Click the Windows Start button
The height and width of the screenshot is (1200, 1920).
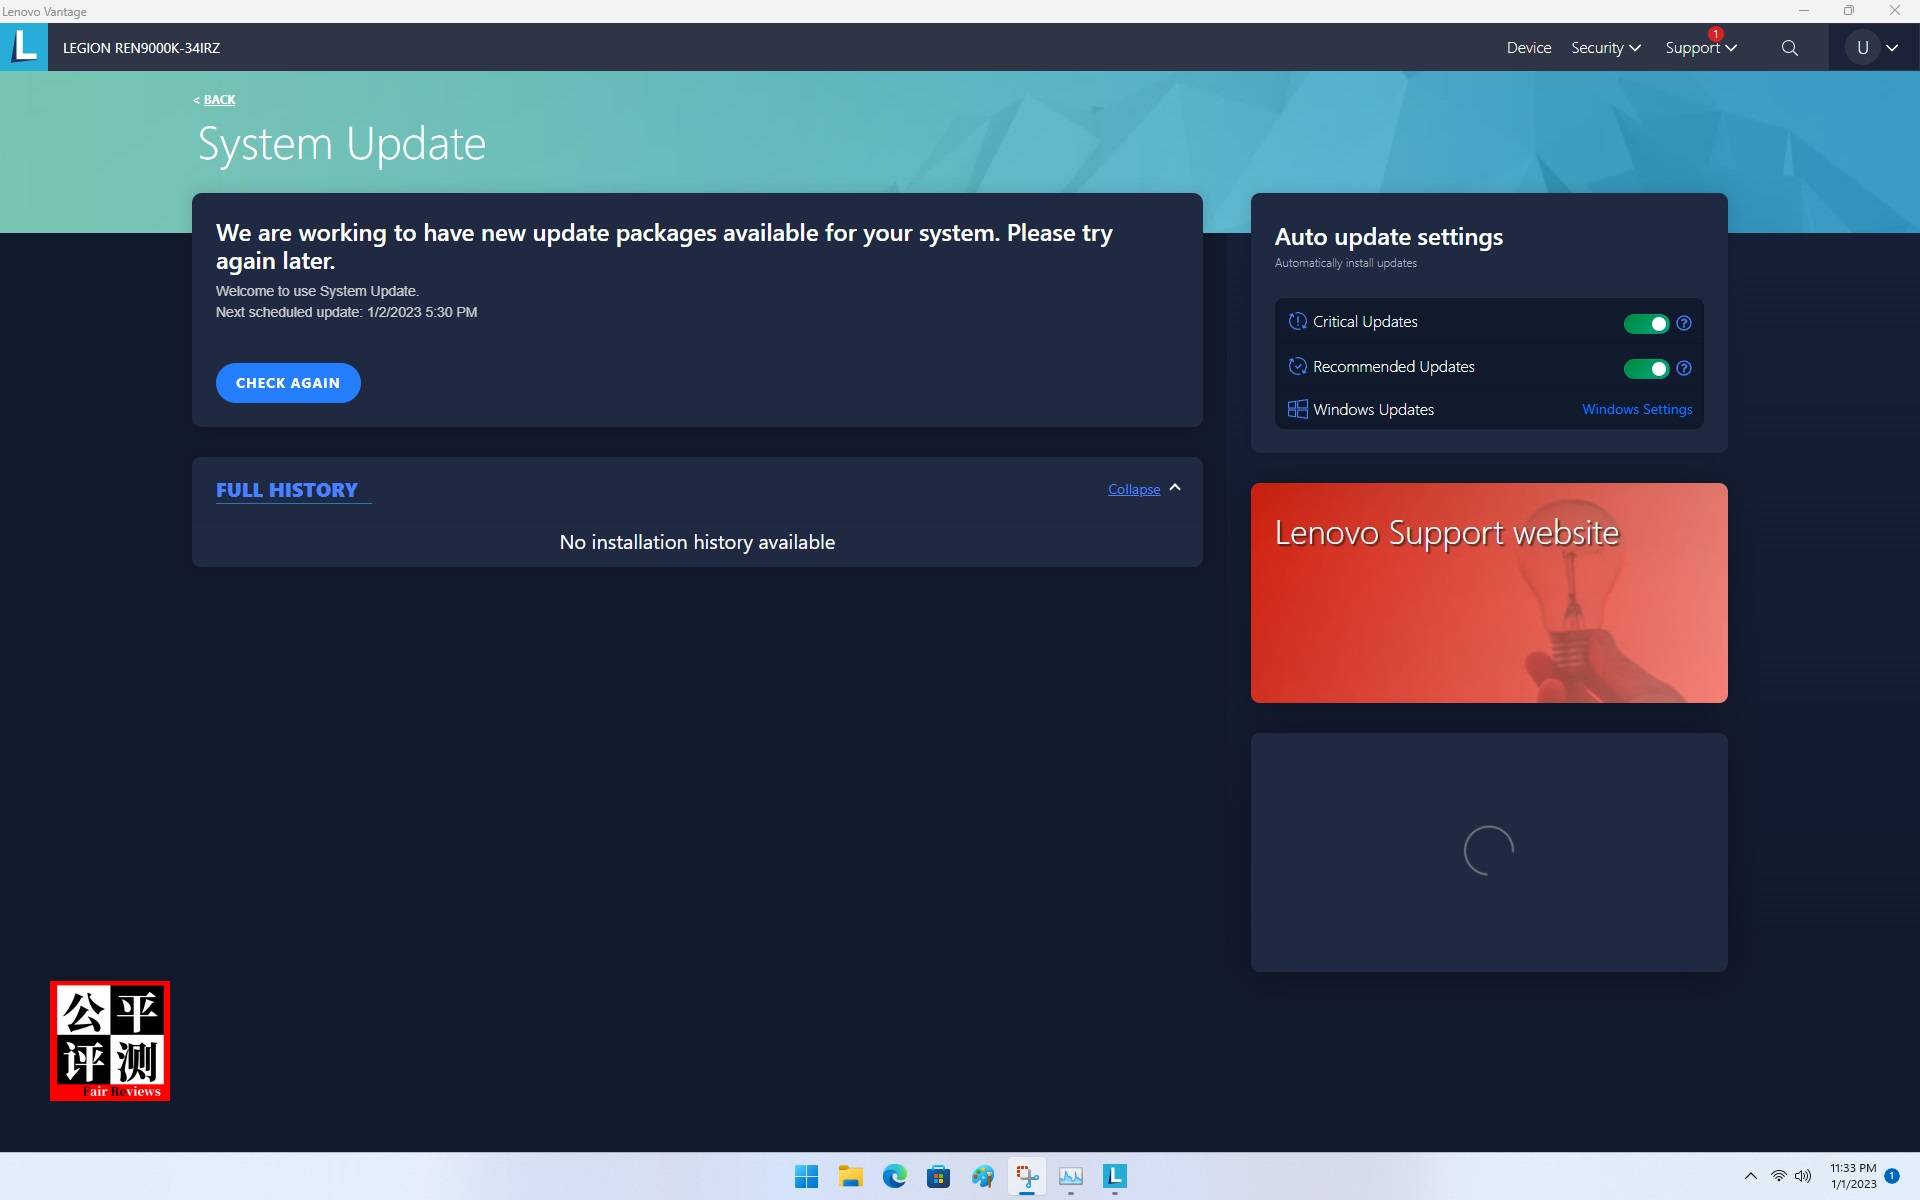(x=806, y=1176)
